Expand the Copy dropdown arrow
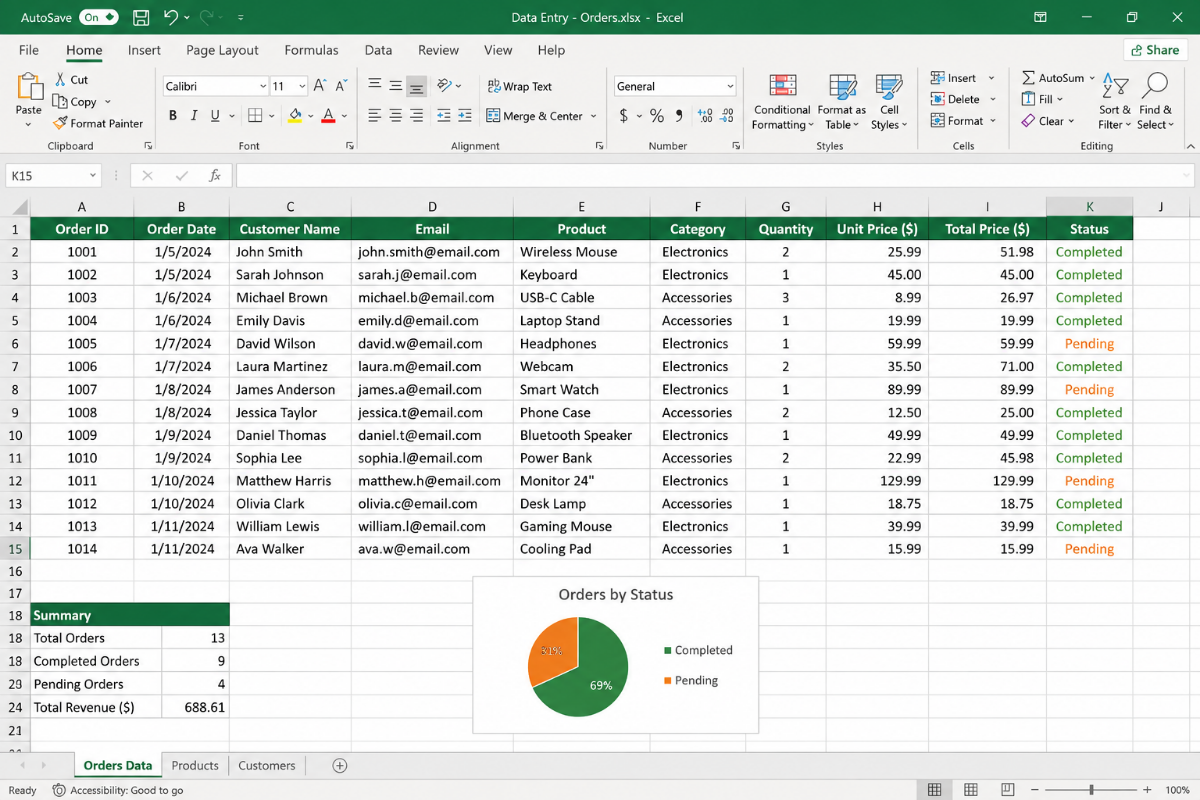This screenshot has width=1200, height=800. click(107, 102)
